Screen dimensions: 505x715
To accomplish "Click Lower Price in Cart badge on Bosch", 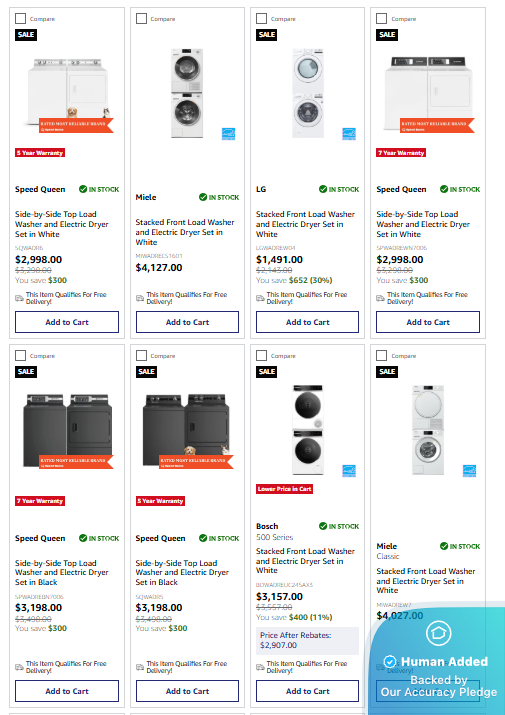I will [284, 489].
